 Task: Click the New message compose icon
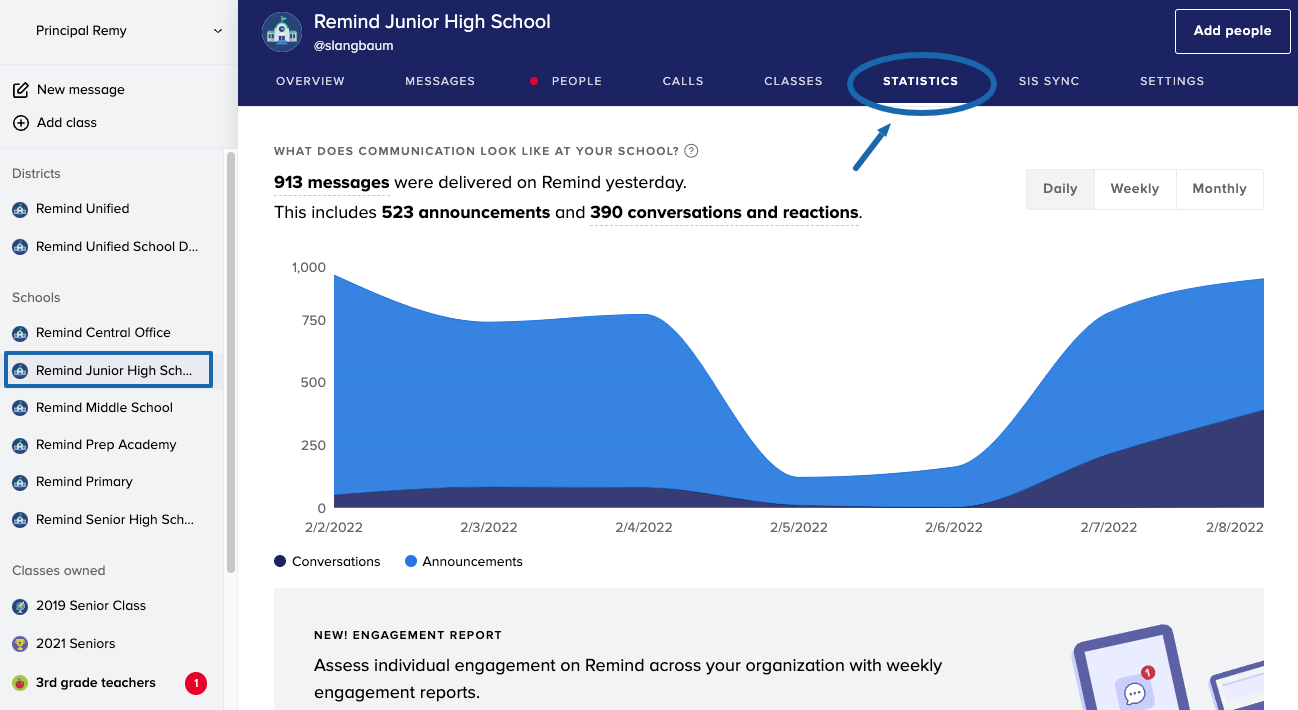pyautogui.click(x=20, y=90)
